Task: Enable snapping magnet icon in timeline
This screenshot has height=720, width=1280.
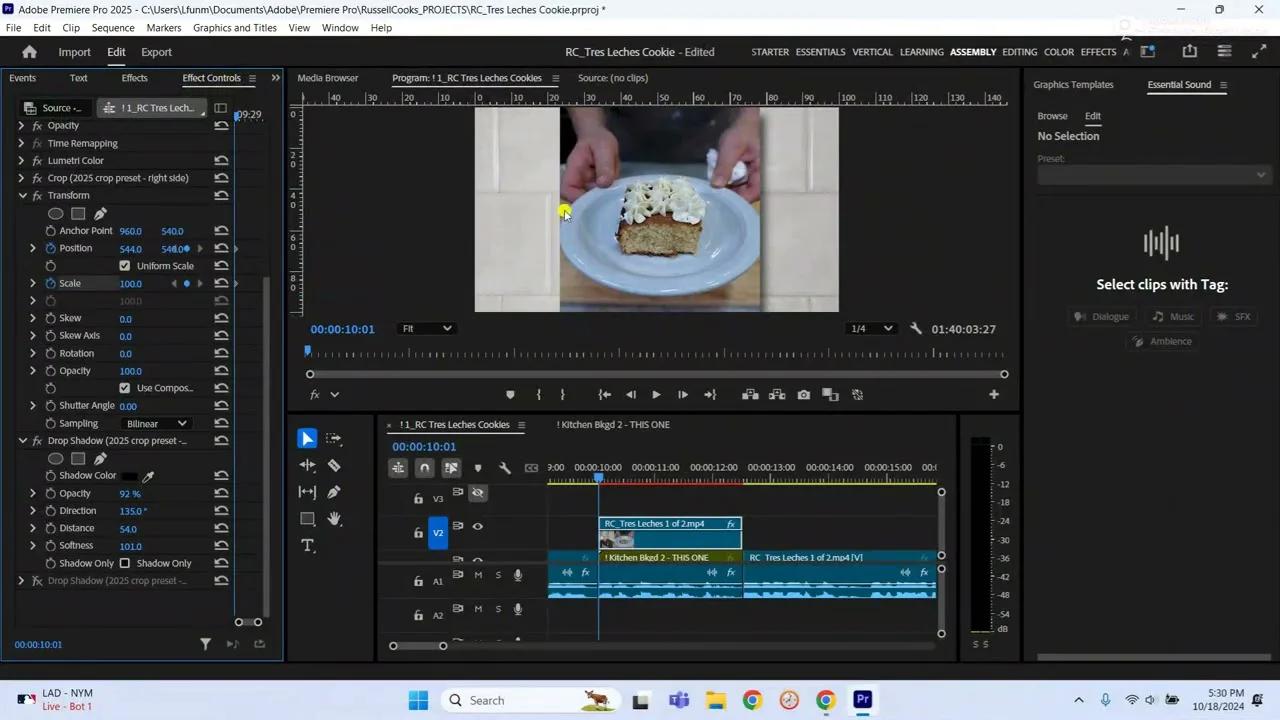Action: 424,467
